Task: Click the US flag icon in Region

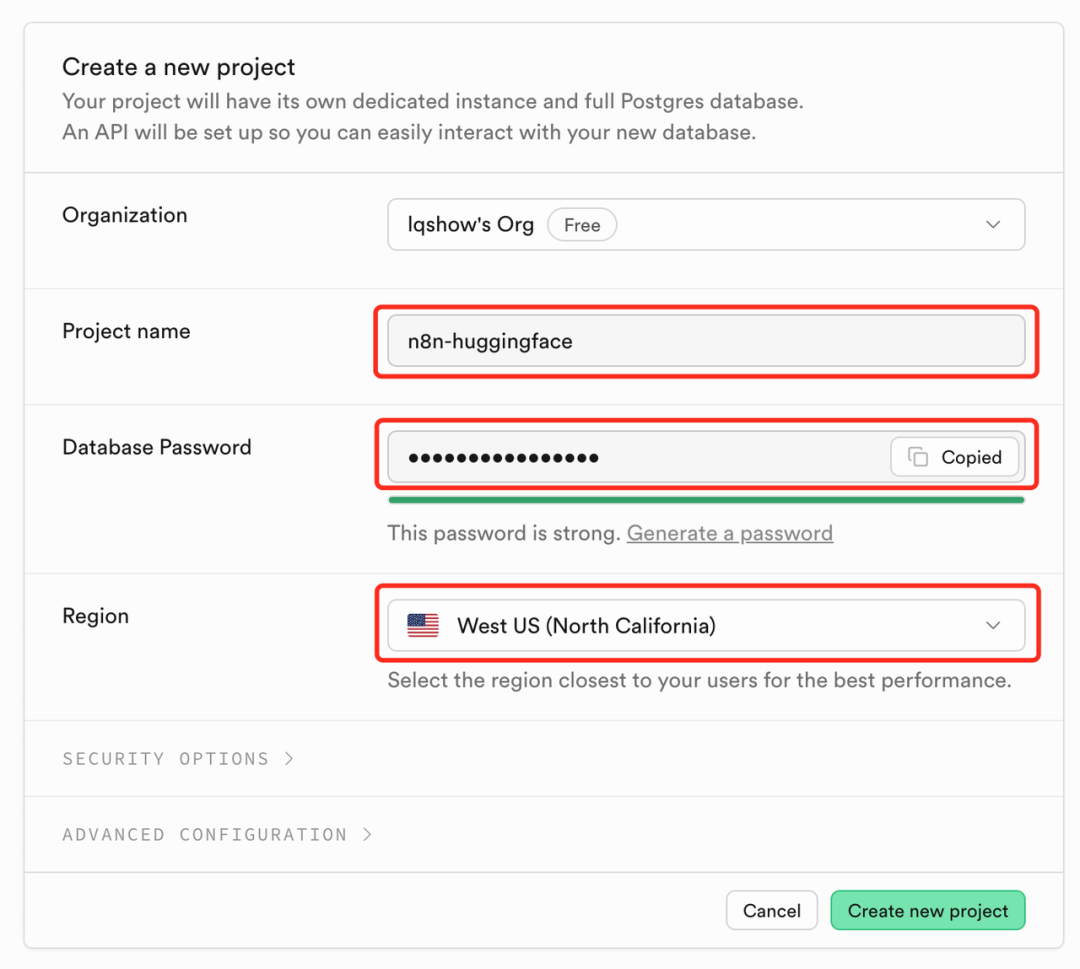Action: (x=423, y=625)
